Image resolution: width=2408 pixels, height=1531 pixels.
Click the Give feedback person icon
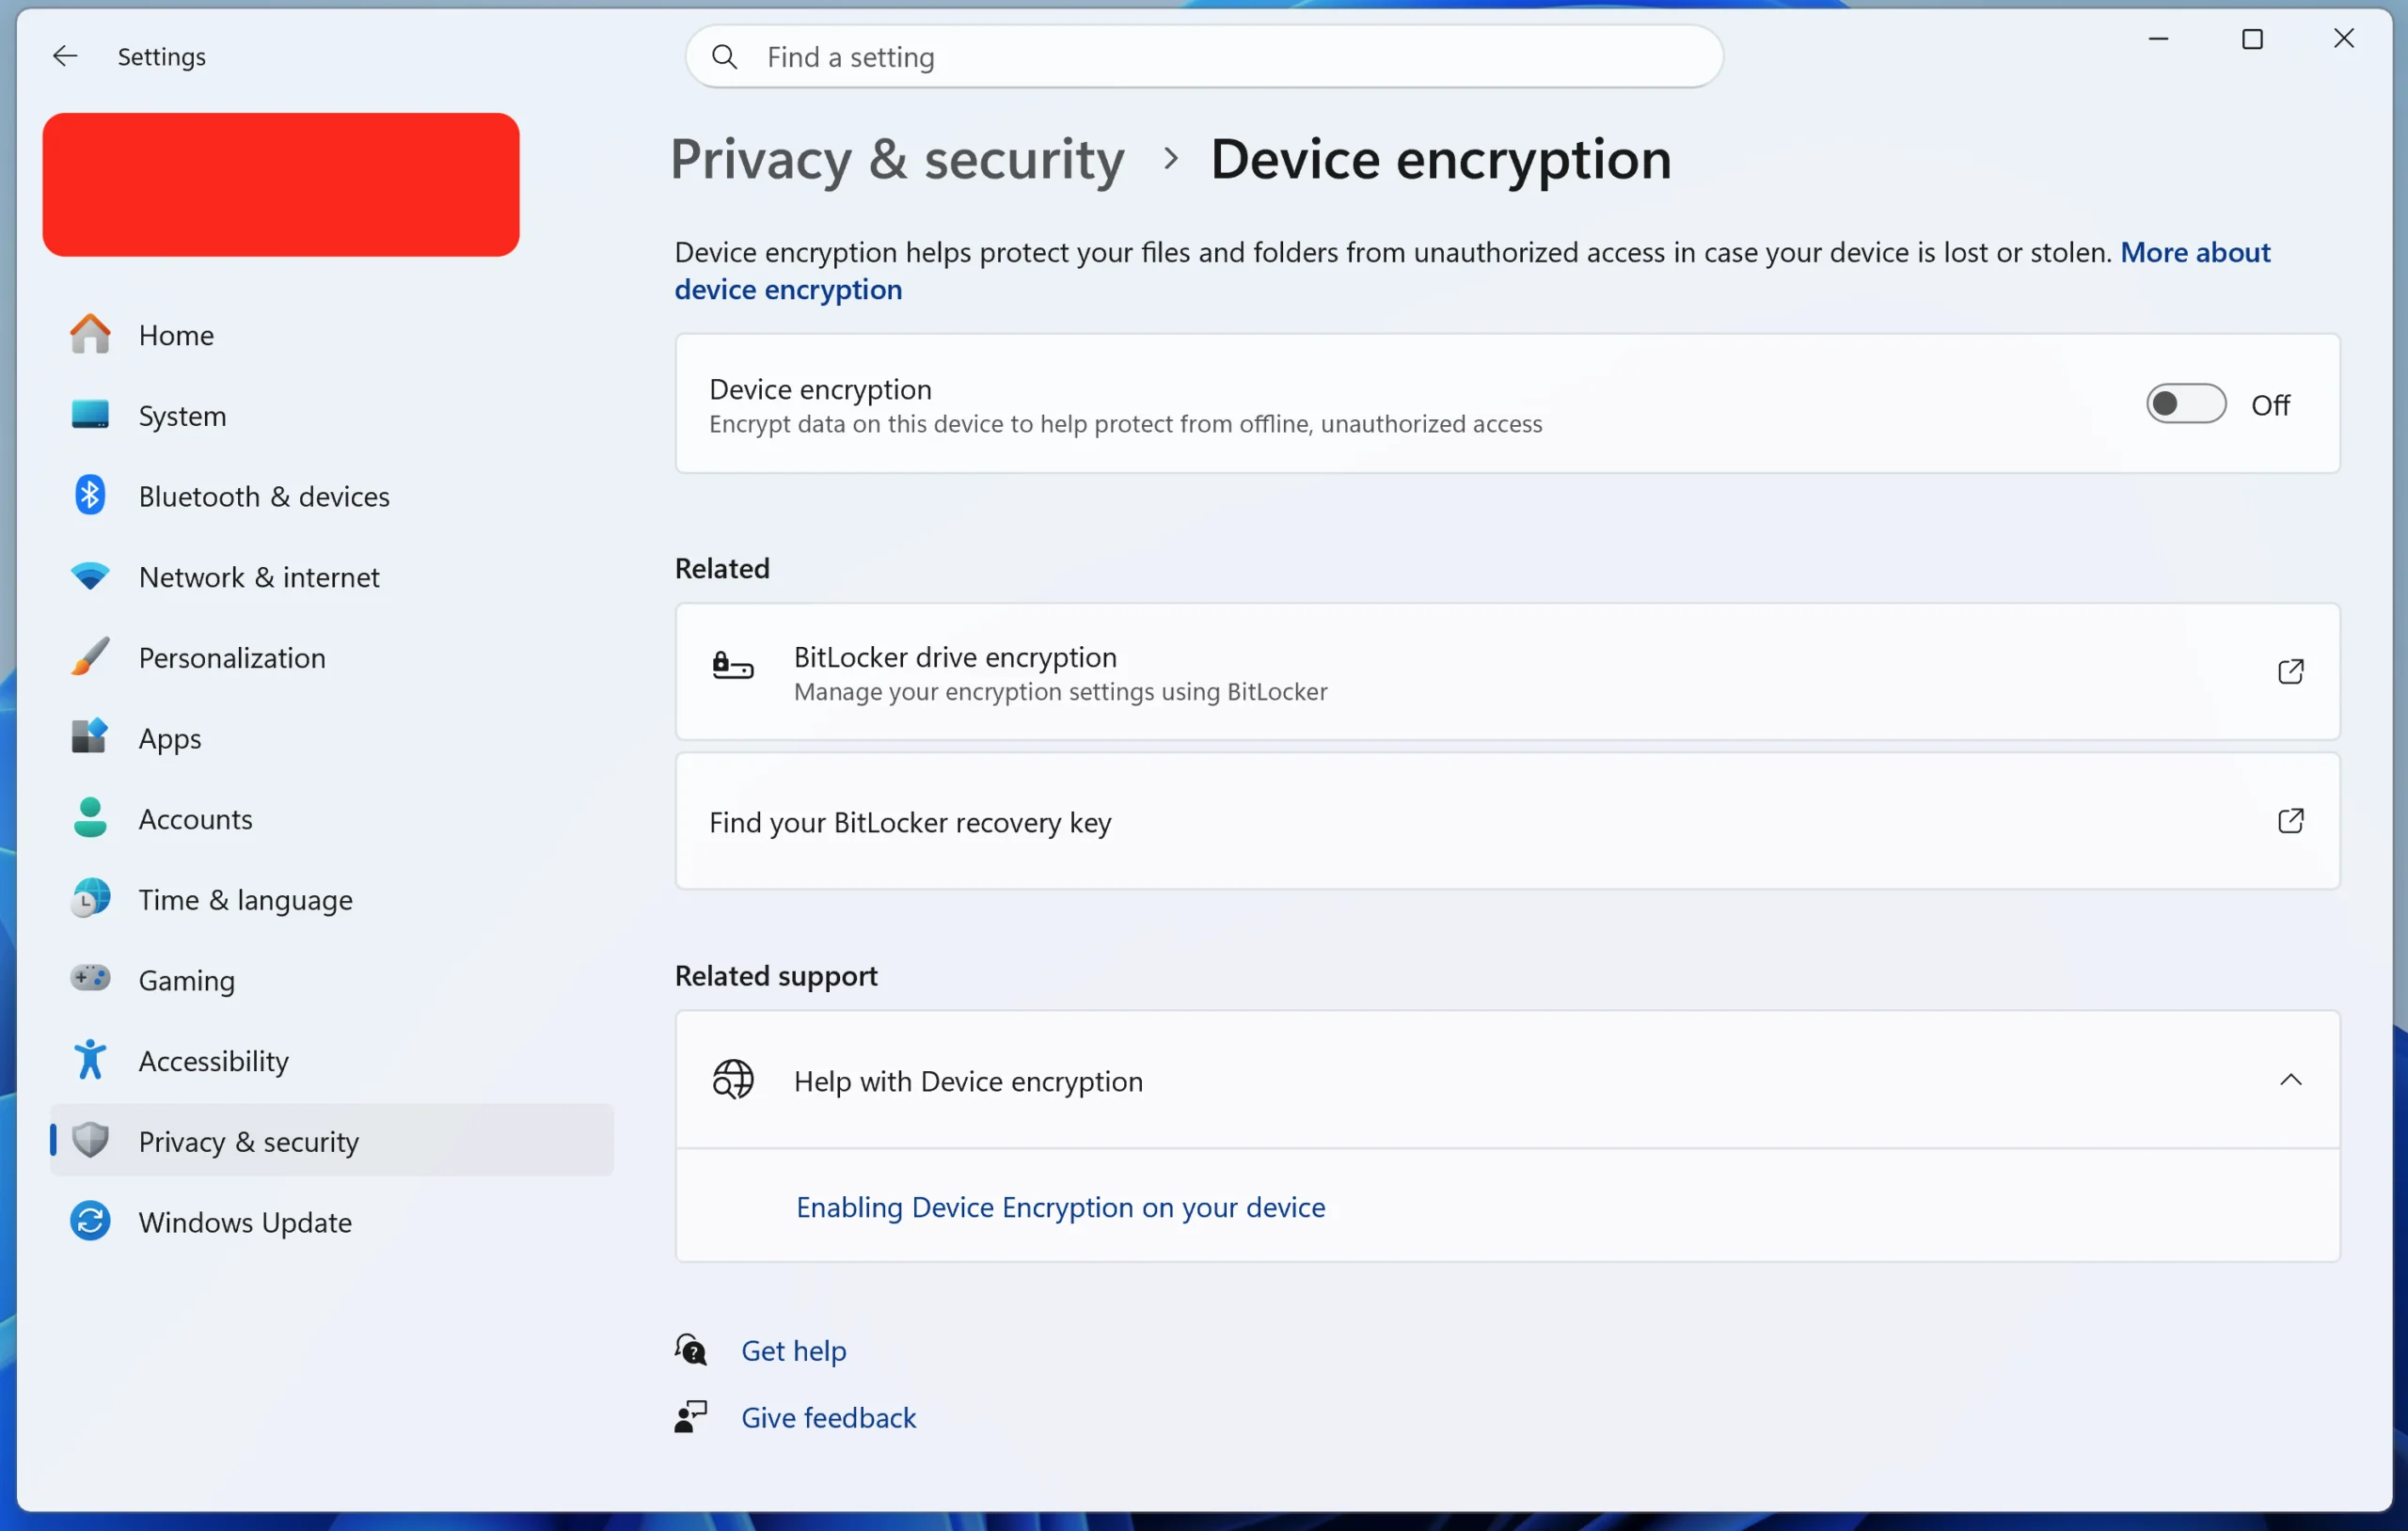click(691, 1417)
